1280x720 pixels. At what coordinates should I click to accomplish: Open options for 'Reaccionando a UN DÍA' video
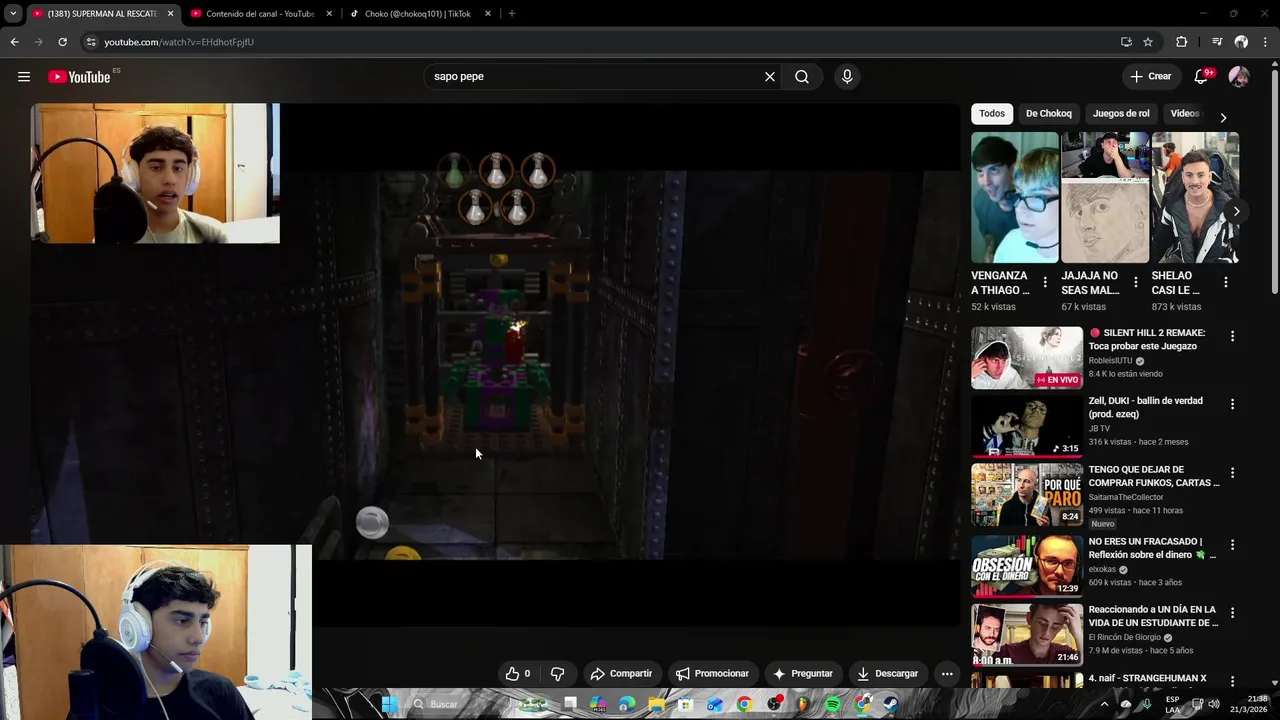coord(1232,613)
